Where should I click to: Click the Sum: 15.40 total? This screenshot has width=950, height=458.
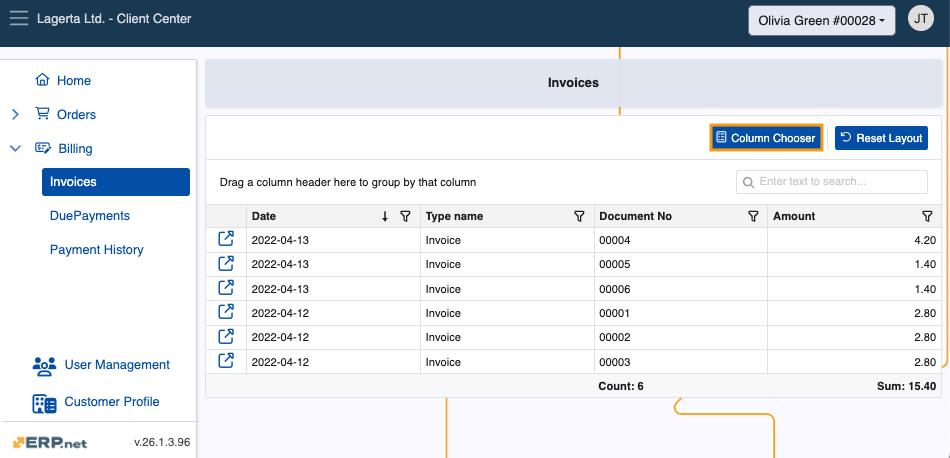(906, 386)
